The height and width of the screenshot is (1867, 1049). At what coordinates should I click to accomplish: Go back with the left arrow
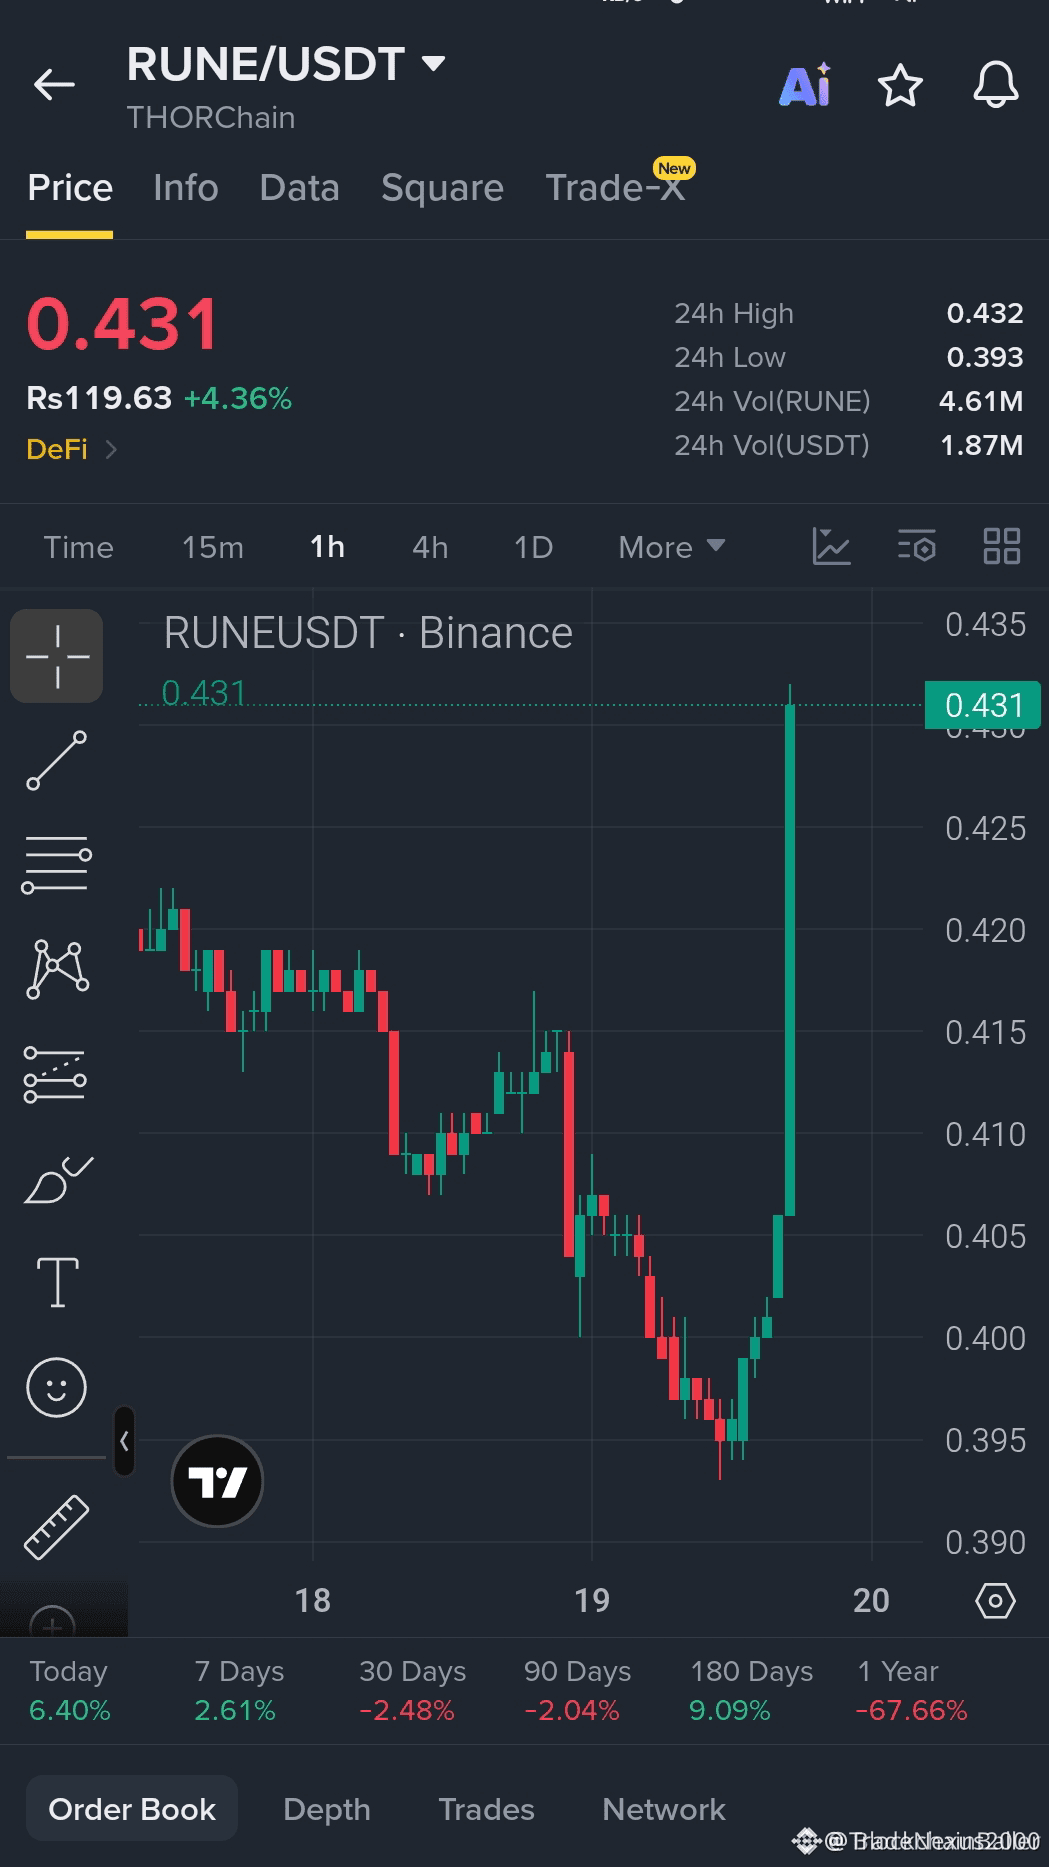(x=54, y=85)
